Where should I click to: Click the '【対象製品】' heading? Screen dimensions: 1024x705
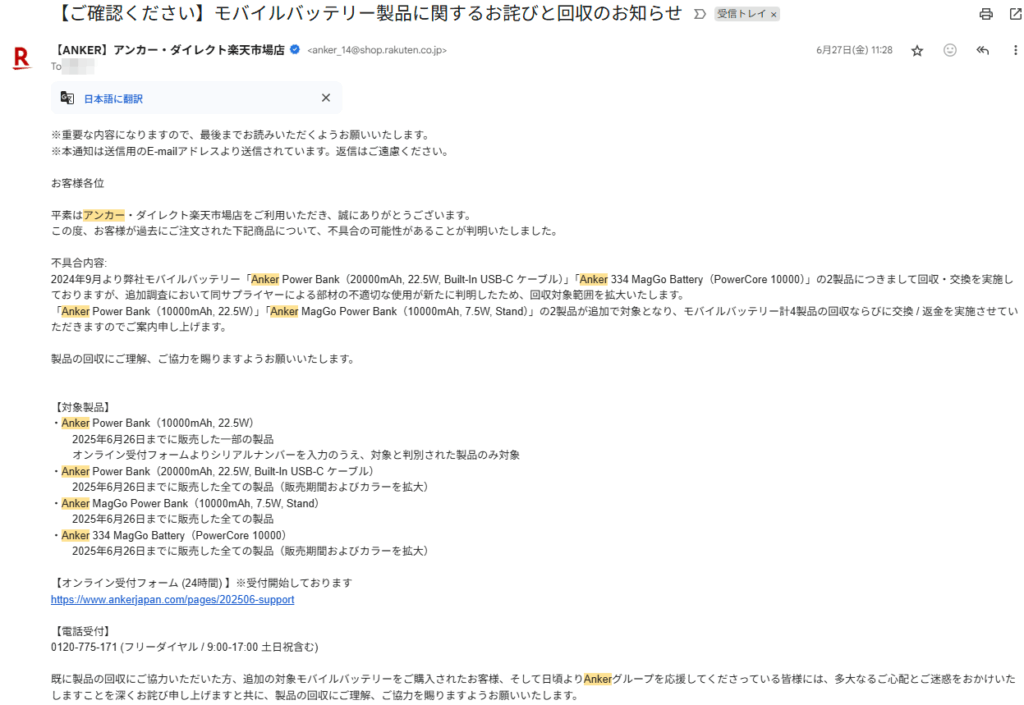click(x=81, y=407)
